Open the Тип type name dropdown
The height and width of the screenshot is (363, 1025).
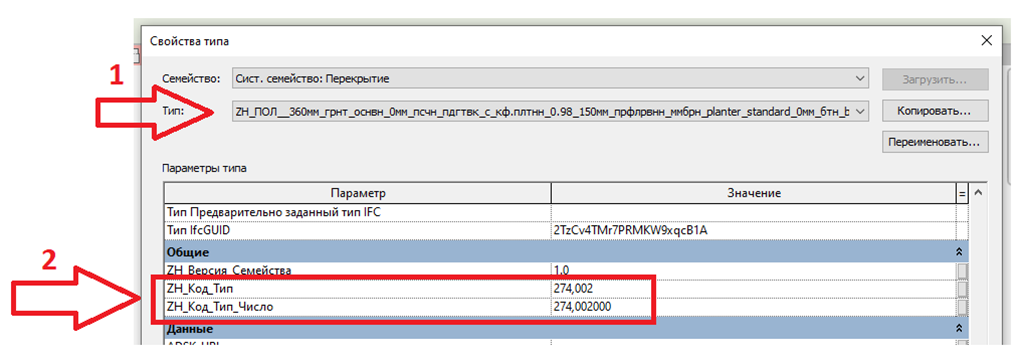click(550, 112)
